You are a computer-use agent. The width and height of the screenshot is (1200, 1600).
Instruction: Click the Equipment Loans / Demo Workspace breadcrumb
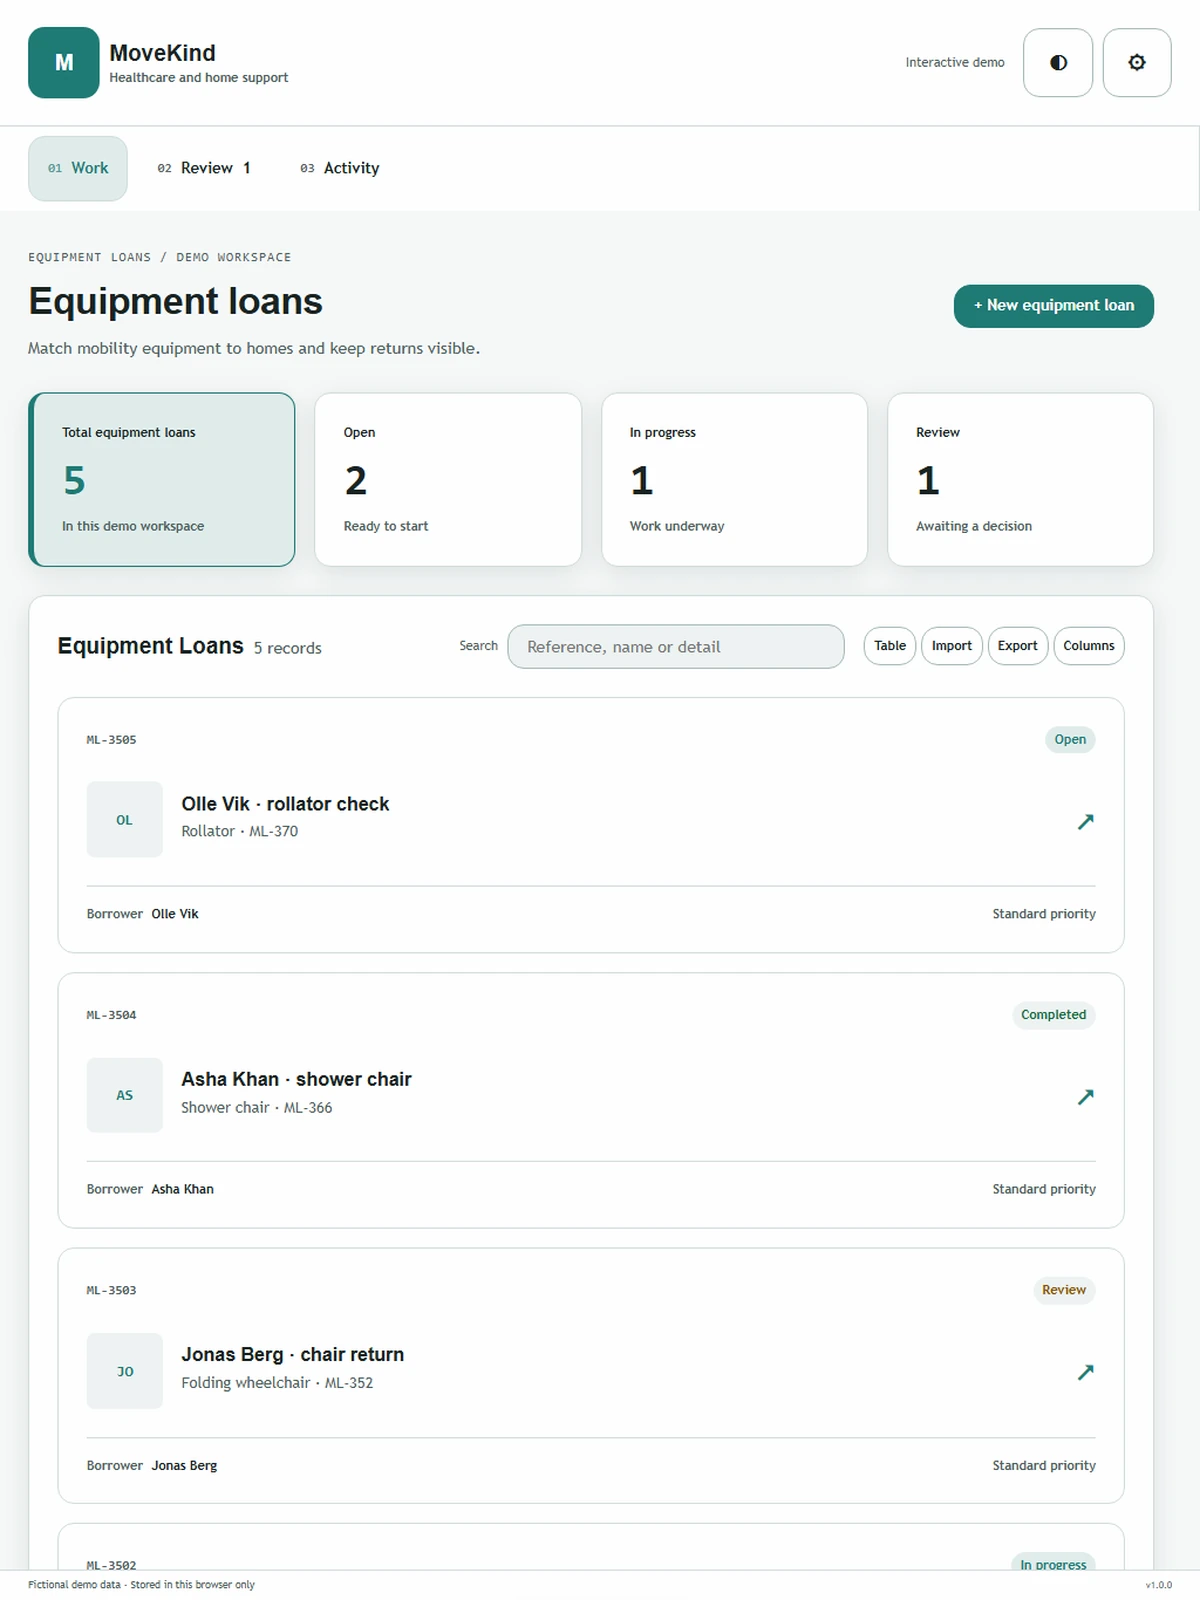pos(160,257)
